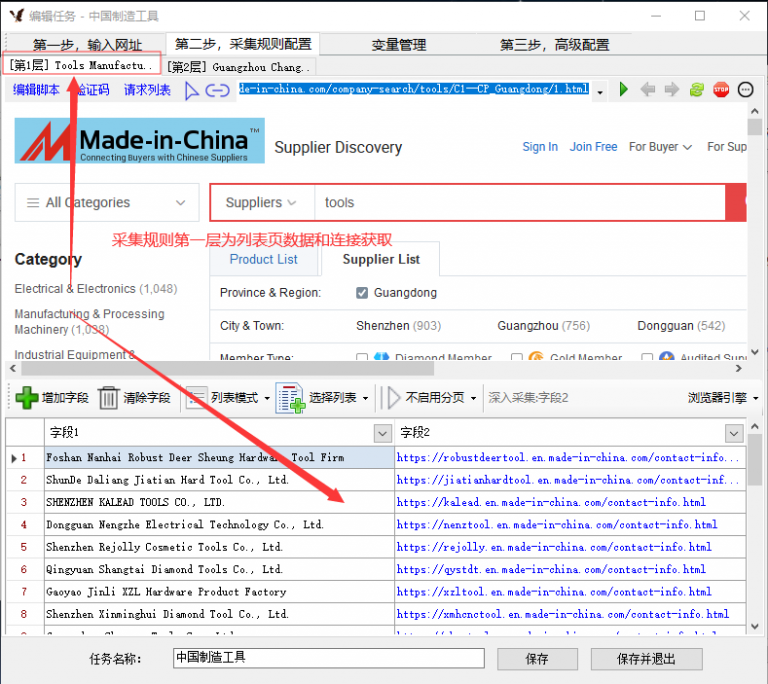Open the Supplier List tab
The width and height of the screenshot is (768, 684).
381,260
